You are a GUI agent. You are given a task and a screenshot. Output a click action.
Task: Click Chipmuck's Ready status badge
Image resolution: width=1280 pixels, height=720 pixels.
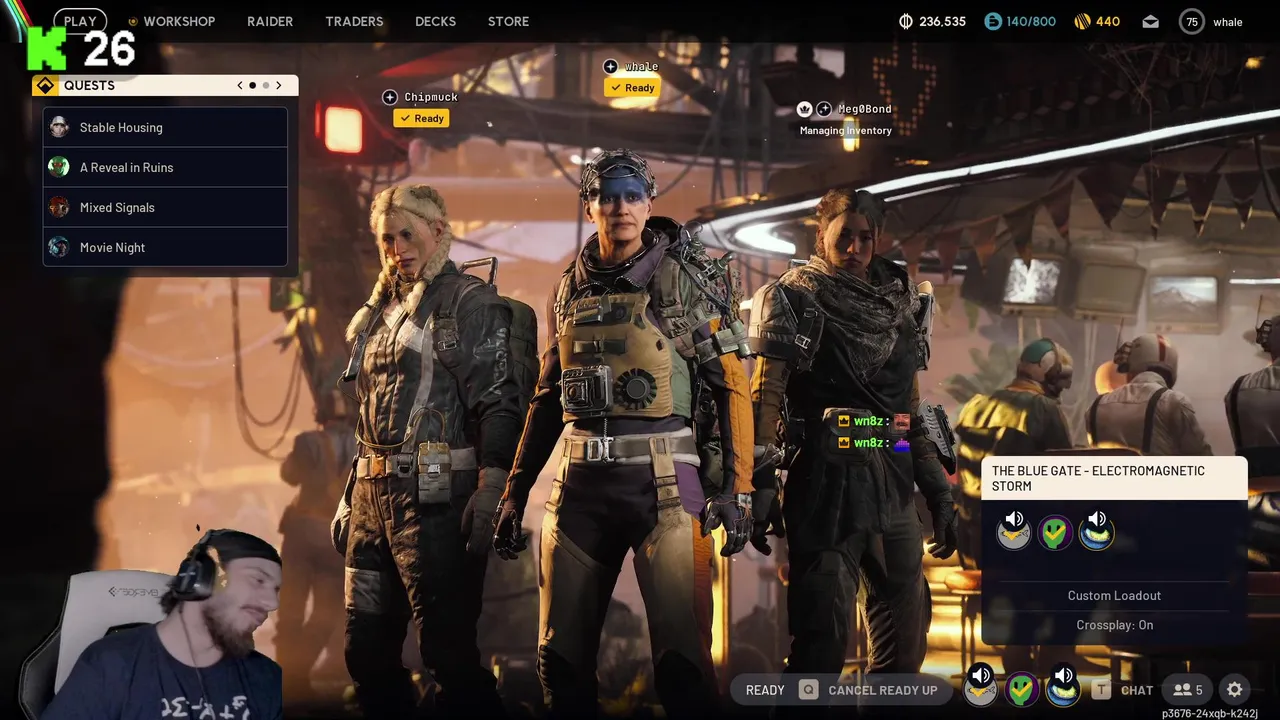click(x=421, y=118)
